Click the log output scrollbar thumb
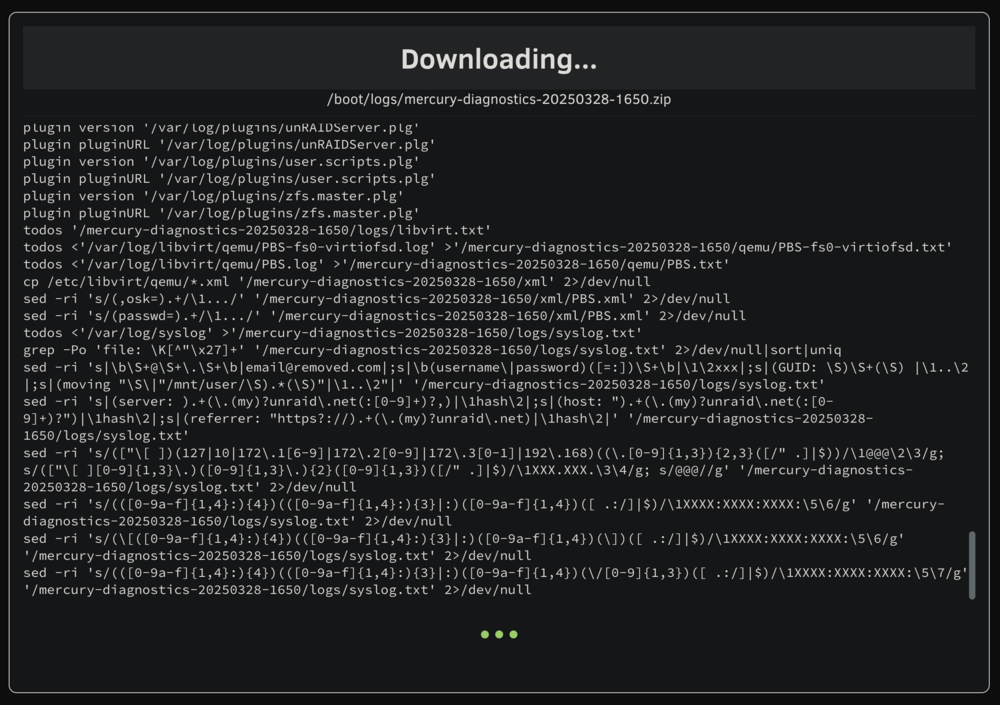Viewport: 1000px width, 705px height. coord(972,565)
